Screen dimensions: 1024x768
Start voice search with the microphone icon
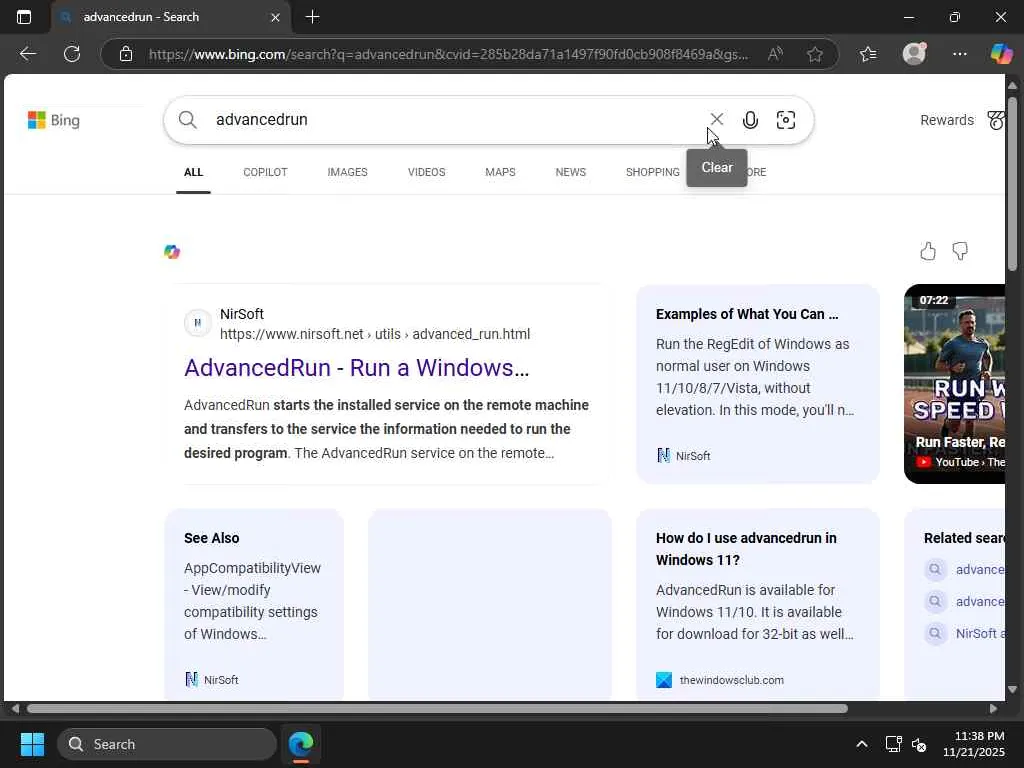click(x=750, y=120)
